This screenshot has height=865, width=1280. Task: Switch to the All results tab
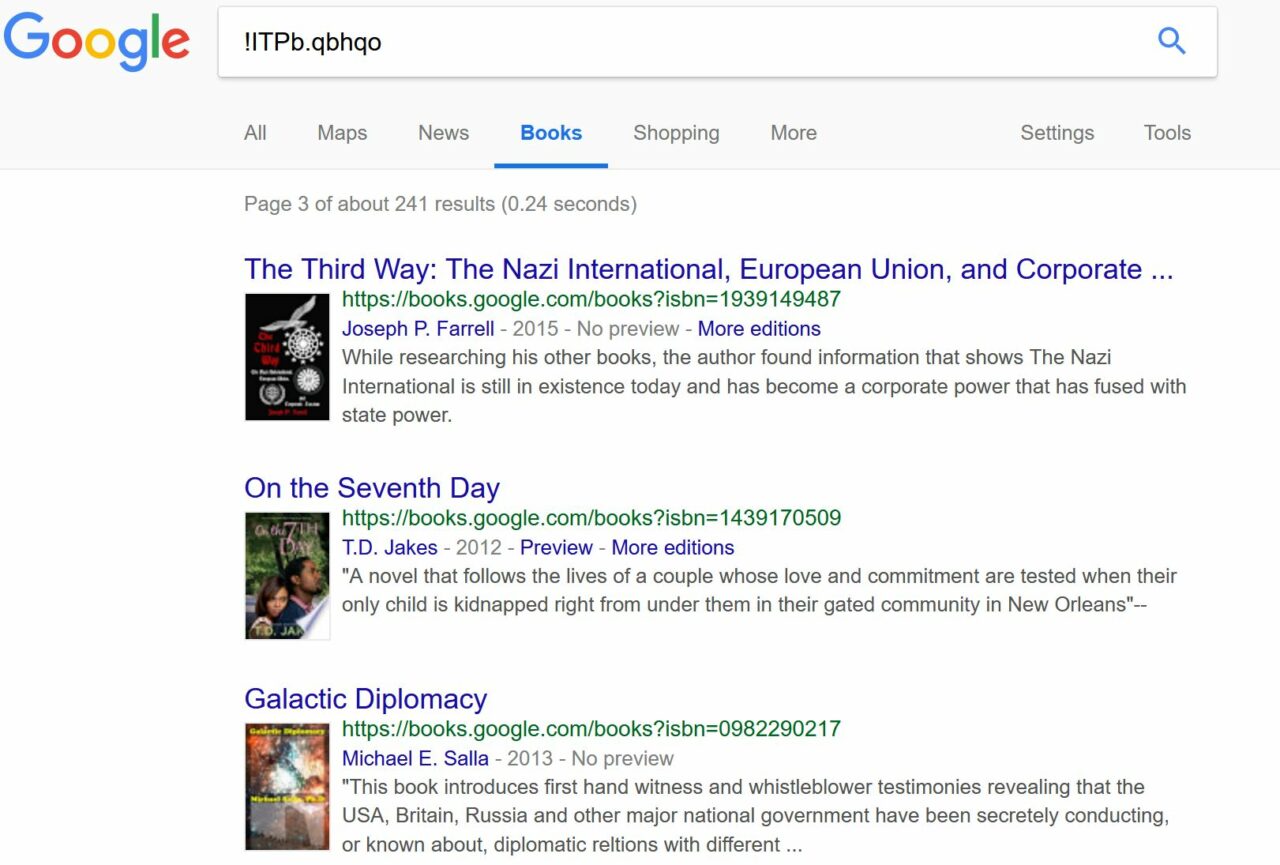[255, 133]
